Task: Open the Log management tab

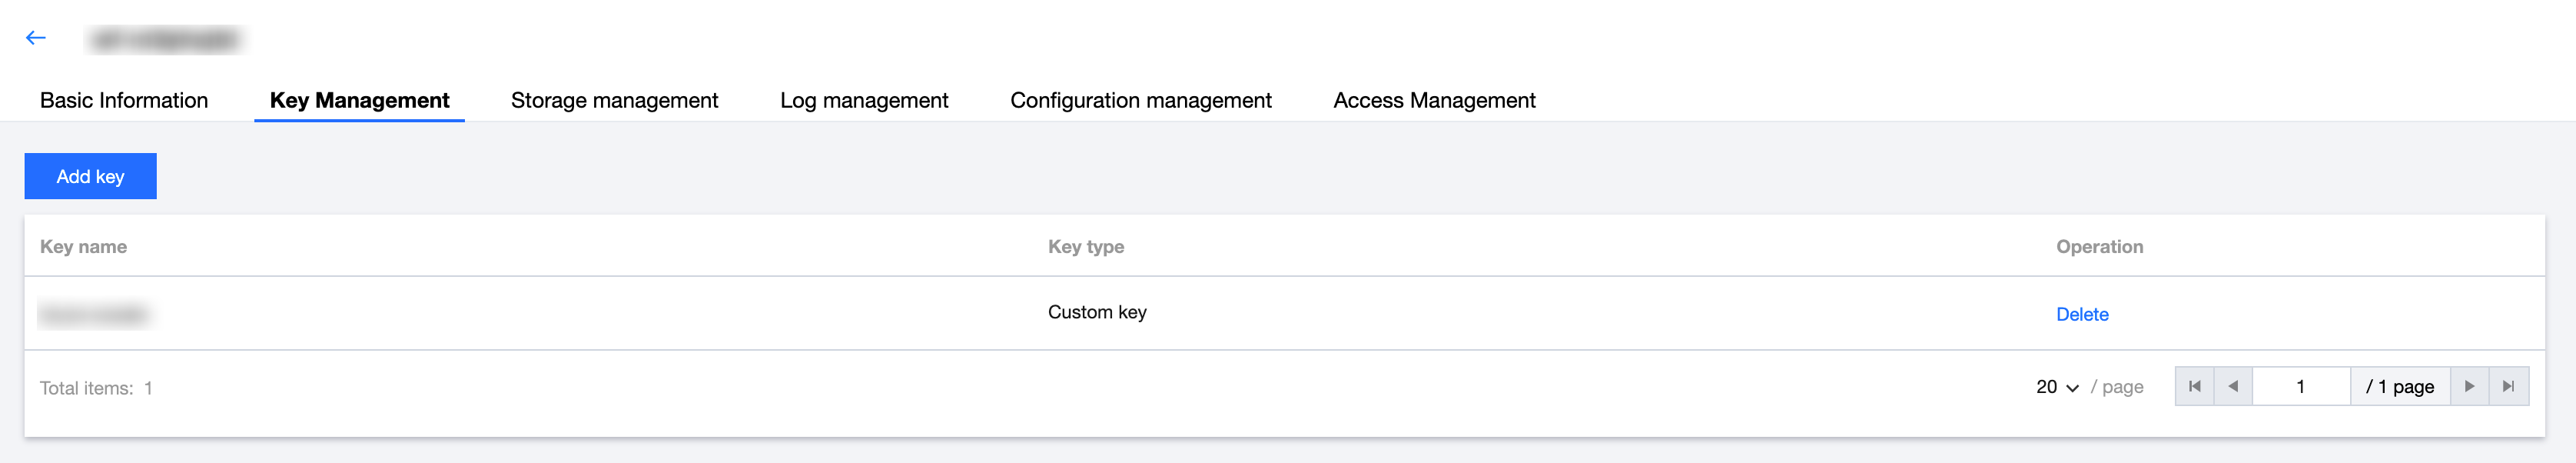Action: pyautogui.click(x=864, y=101)
